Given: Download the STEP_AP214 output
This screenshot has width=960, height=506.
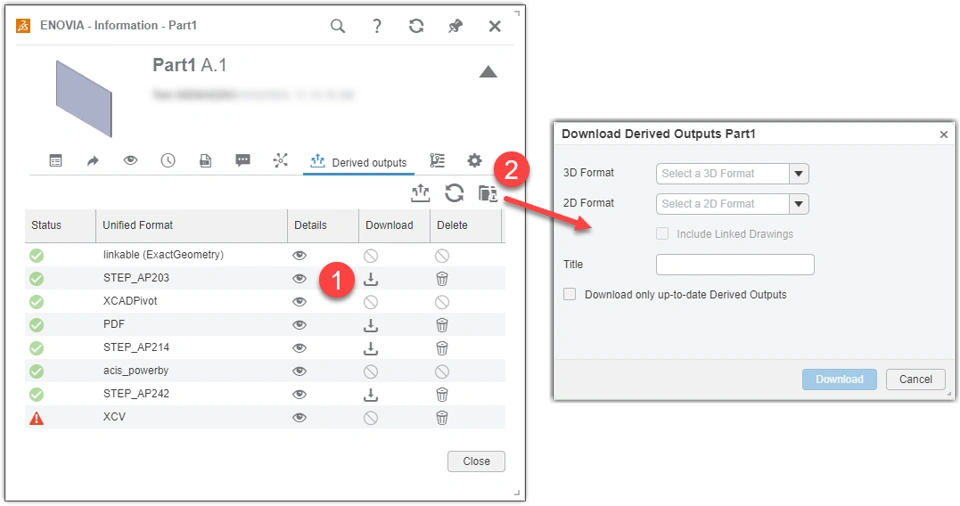Looking at the screenshot, I should 371,349.
